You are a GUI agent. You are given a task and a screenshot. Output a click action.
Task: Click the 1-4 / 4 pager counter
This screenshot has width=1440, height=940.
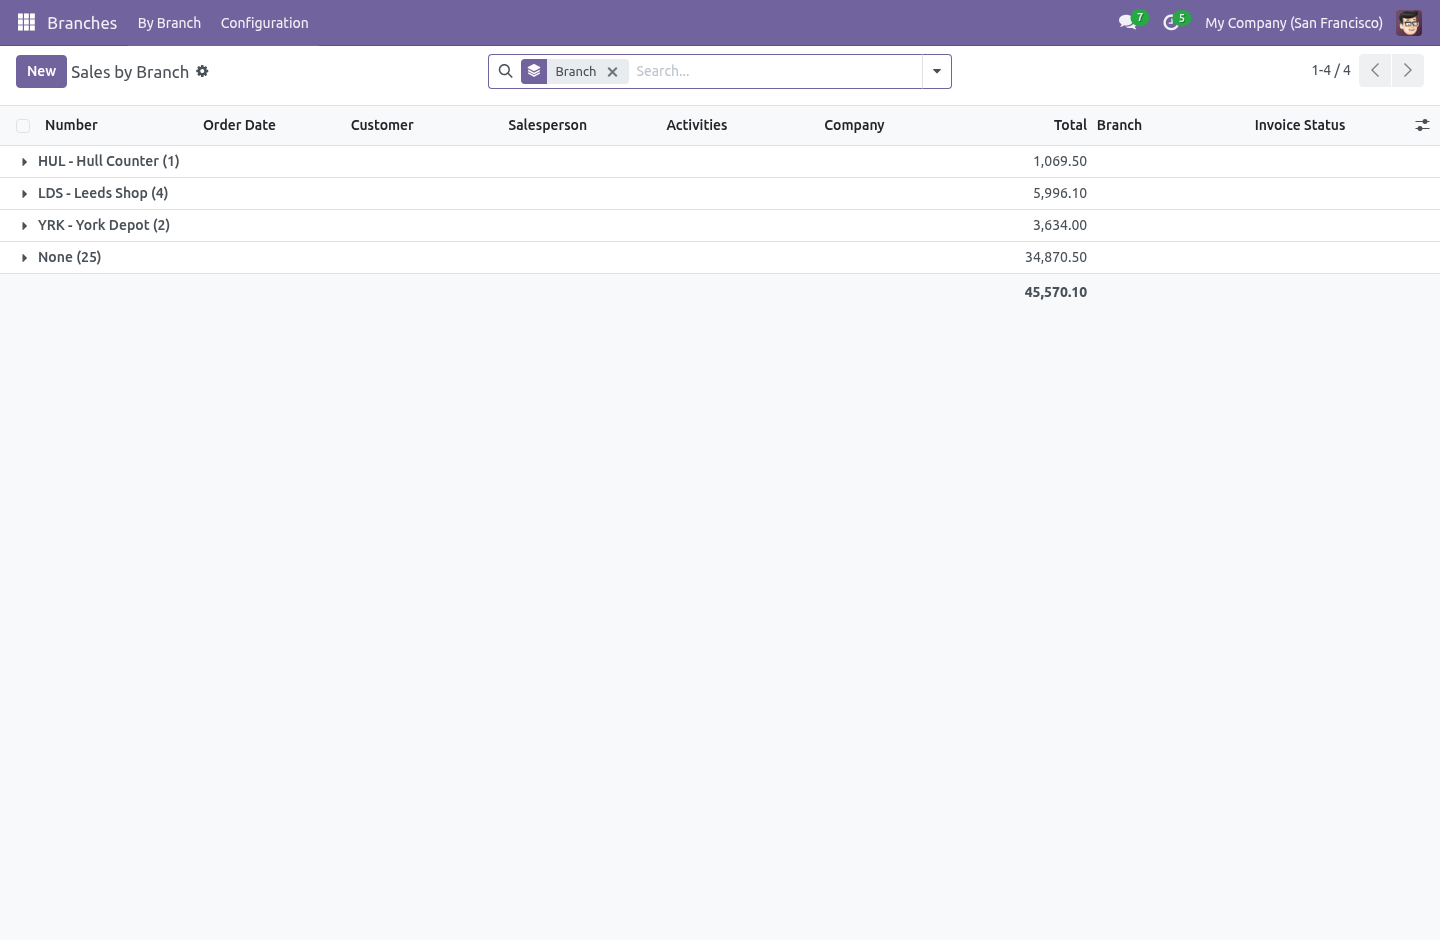[x=1331, y=70]
